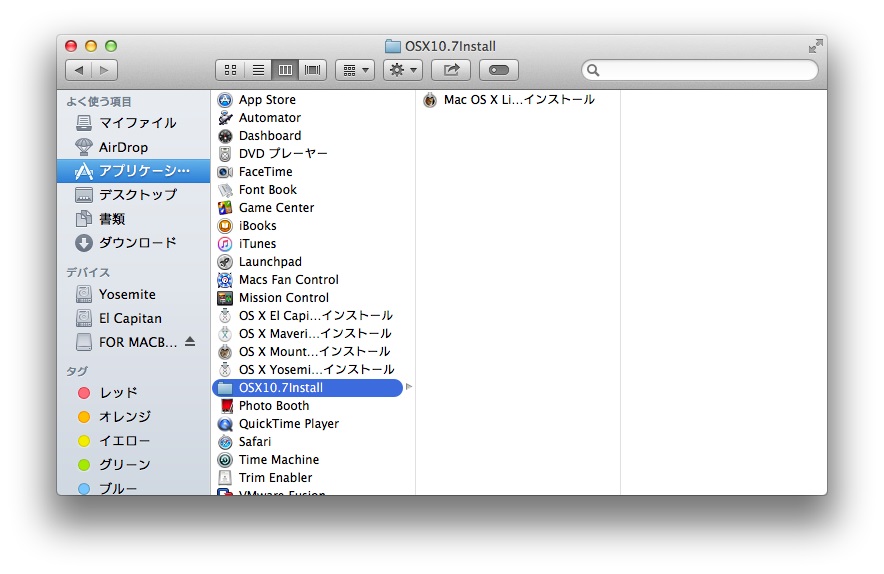Open デスクトップ in the sidebar
Viewport: 884px width, 574px height.
tap(134, 195)
